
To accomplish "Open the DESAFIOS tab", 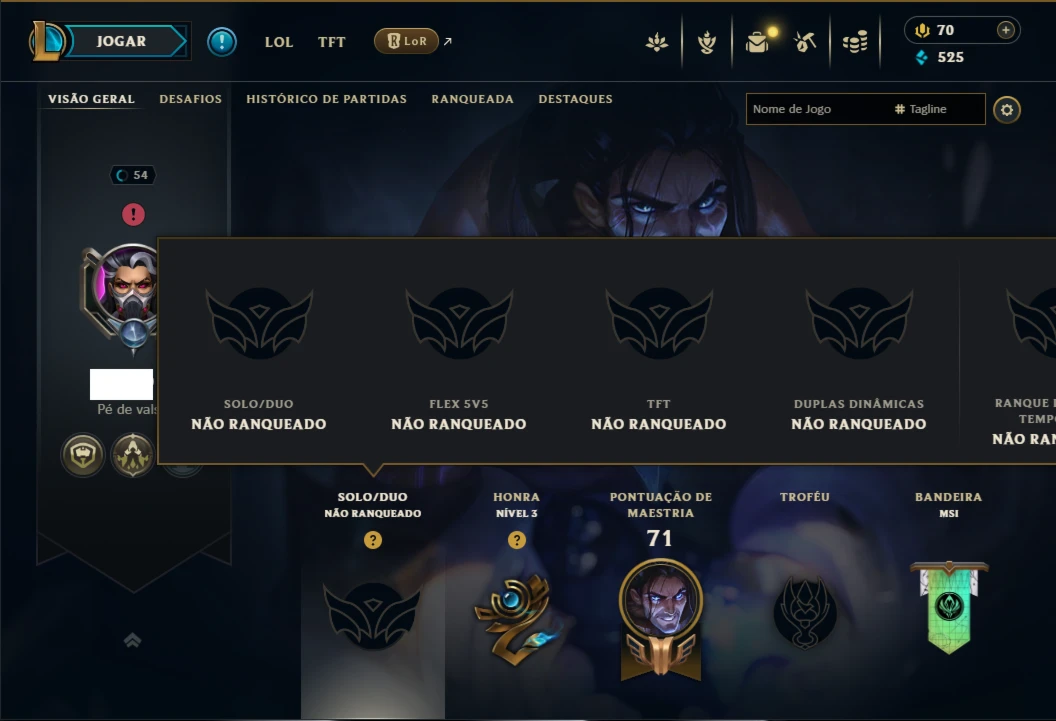I will point(191,99).
